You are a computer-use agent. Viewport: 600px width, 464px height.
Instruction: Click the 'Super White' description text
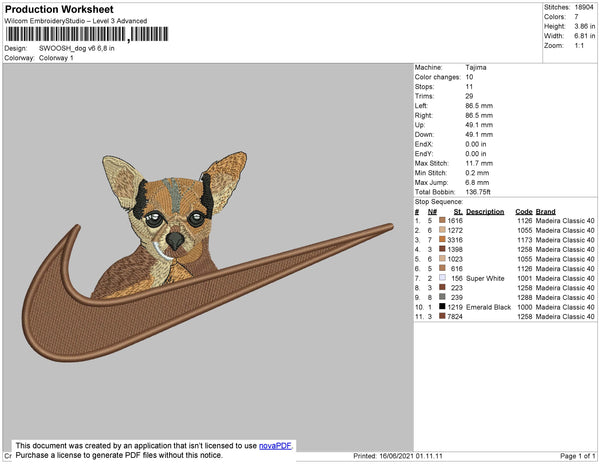point(485,278)
